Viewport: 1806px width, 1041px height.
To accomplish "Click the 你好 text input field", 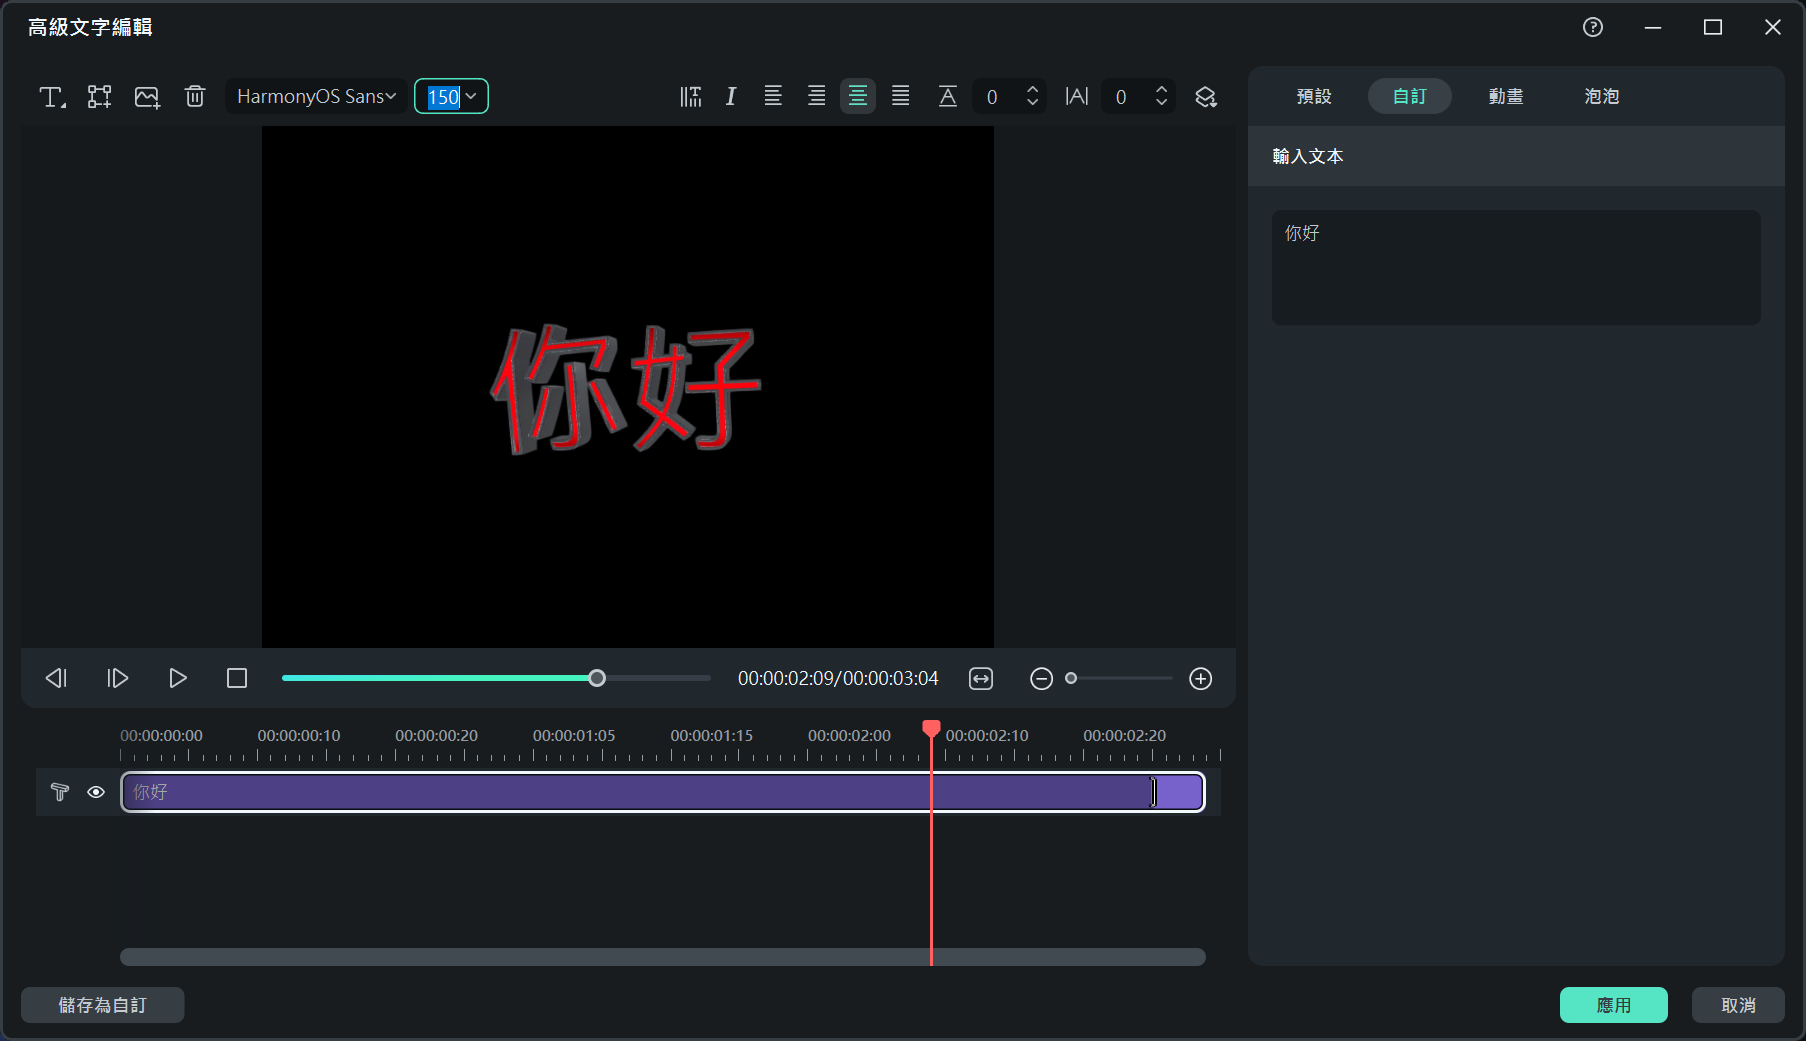I will point(1515,267).
